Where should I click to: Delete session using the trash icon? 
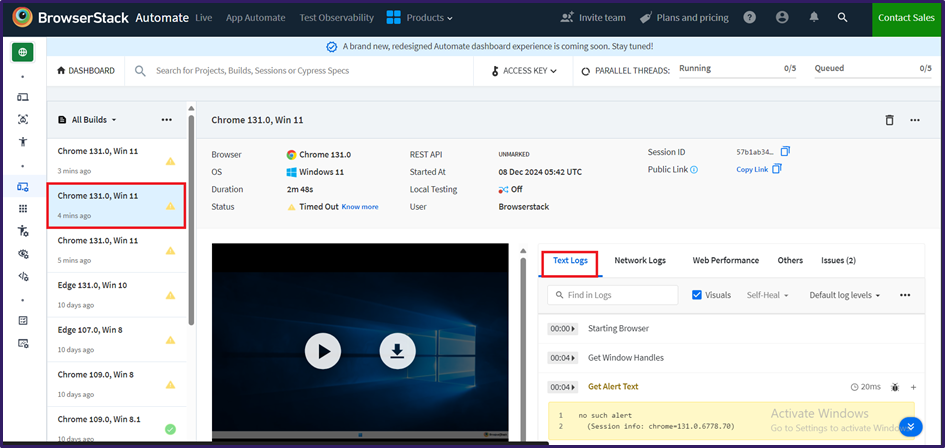(x=889, y=120)
